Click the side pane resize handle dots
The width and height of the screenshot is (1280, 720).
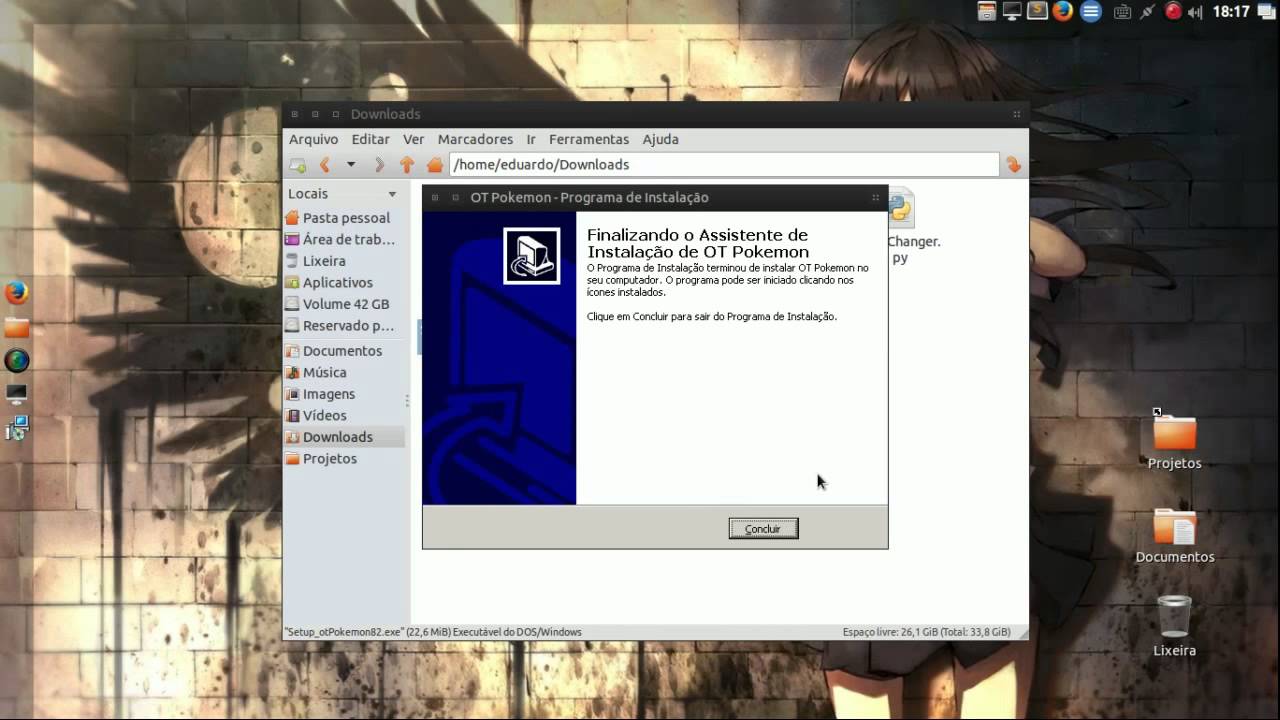[407, 400]
